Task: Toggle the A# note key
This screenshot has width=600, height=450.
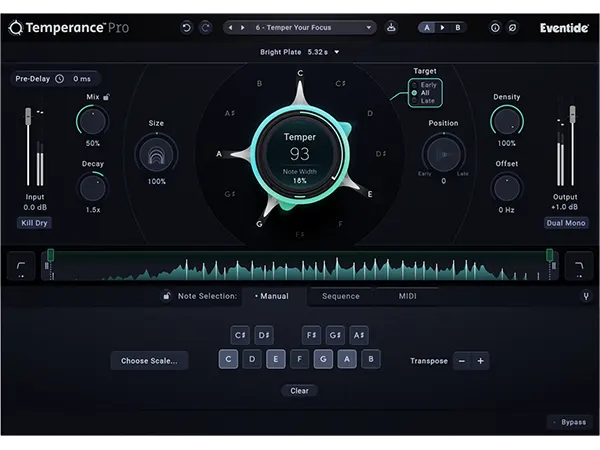Action: pos(359,335)
